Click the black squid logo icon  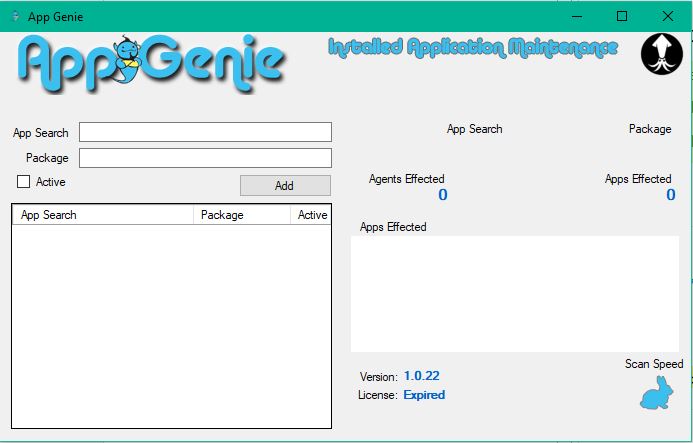[661, 53]
